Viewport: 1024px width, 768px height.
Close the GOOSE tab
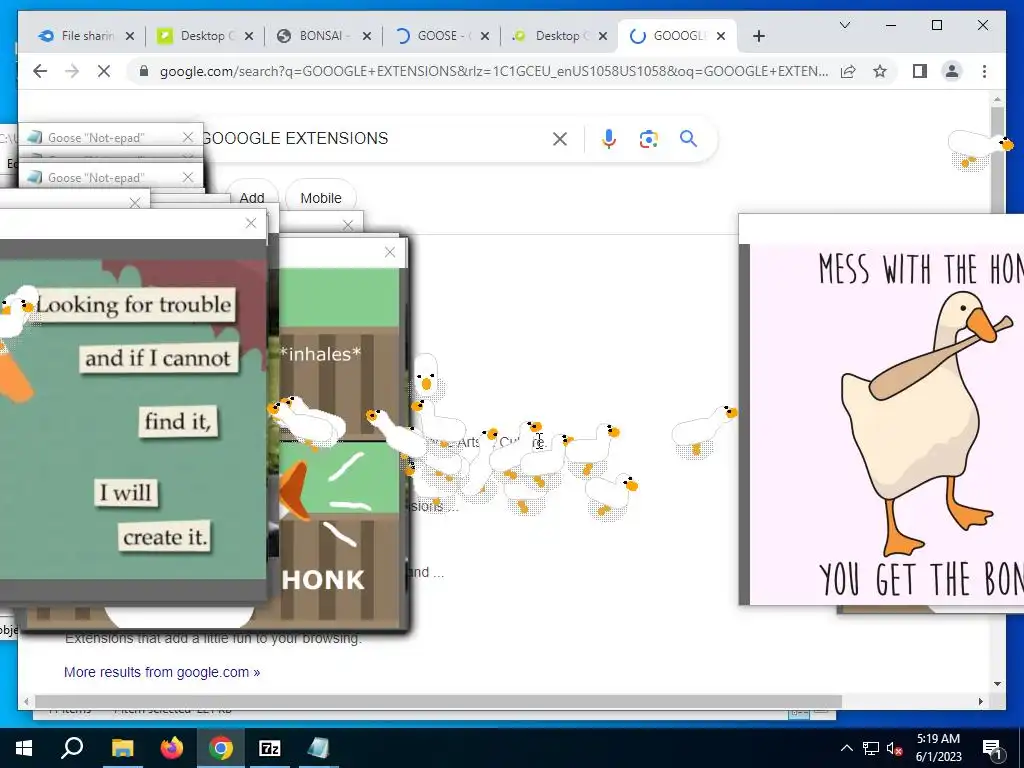coord(485,36)
